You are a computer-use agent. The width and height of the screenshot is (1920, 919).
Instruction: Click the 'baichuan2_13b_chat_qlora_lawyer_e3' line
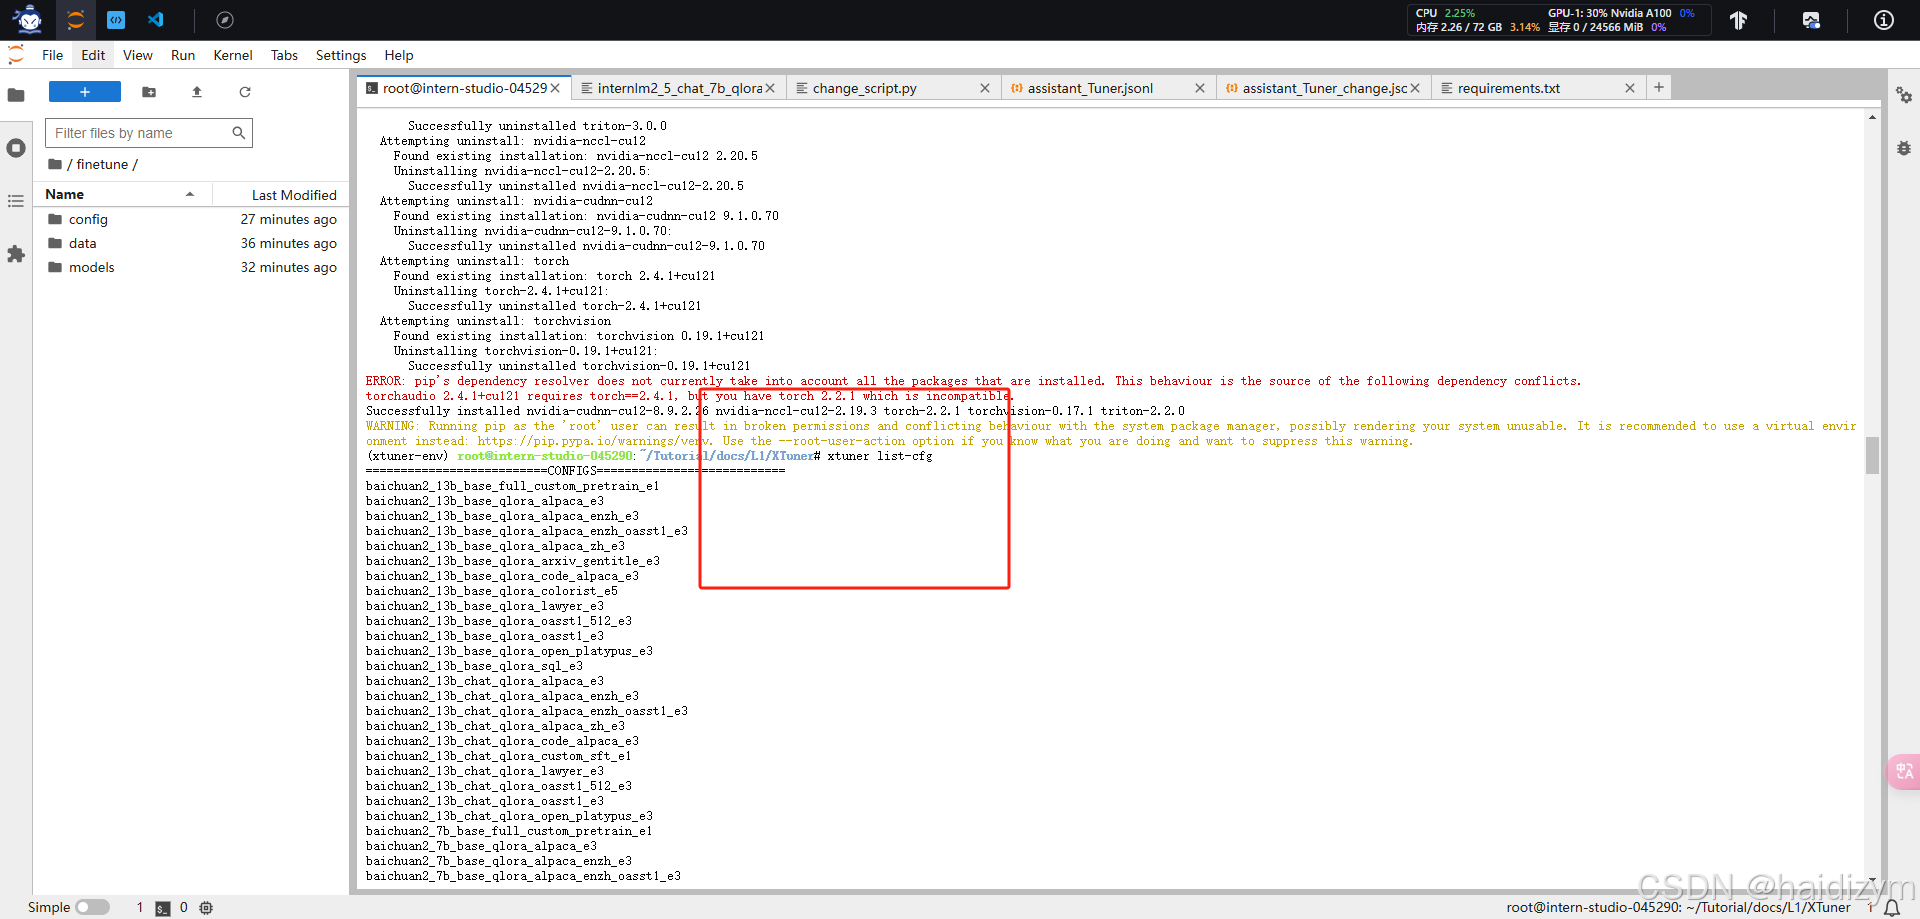pyautogui.click(x=485, y=771)
